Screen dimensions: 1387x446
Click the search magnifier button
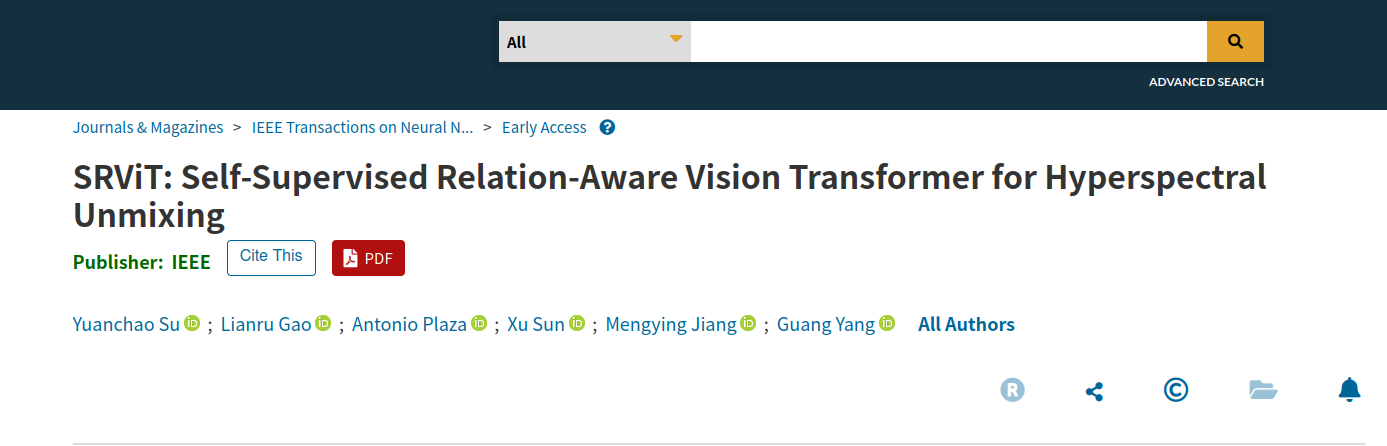pos(1235,42)
